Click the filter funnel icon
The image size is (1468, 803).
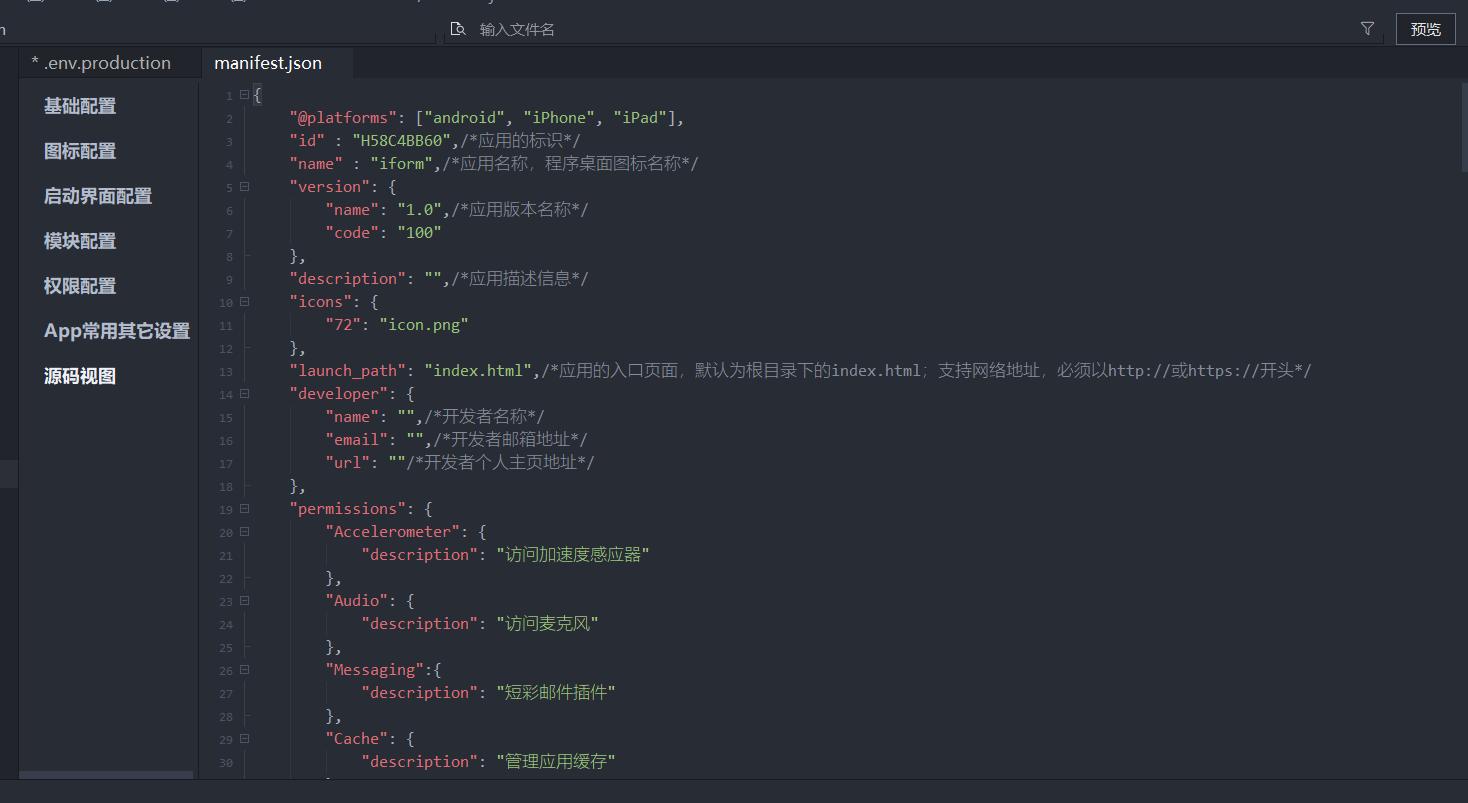[x=1367, y=29]
